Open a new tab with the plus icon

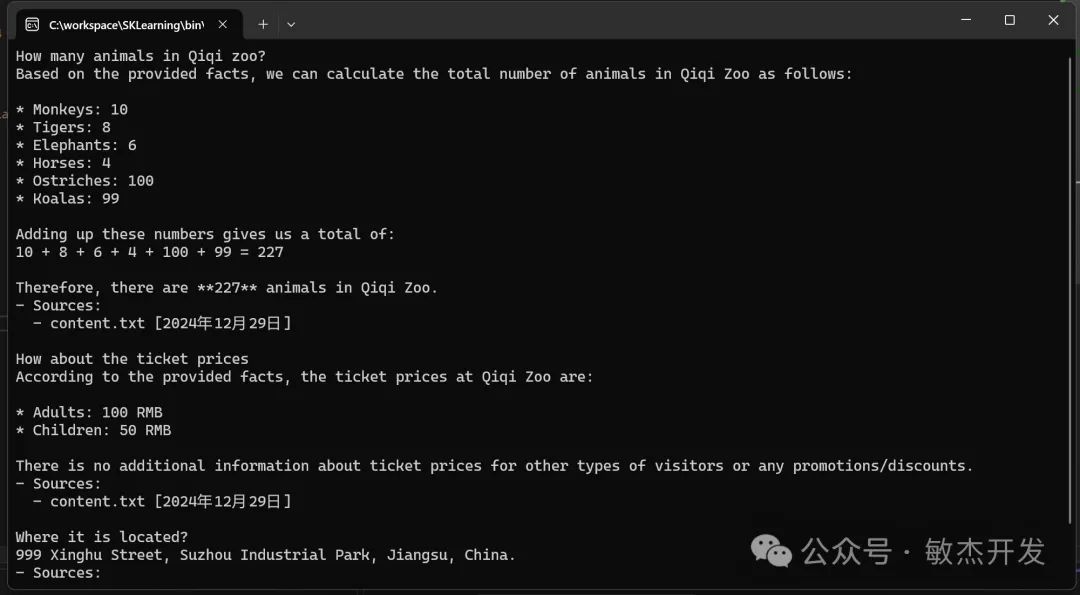point(263,25)
